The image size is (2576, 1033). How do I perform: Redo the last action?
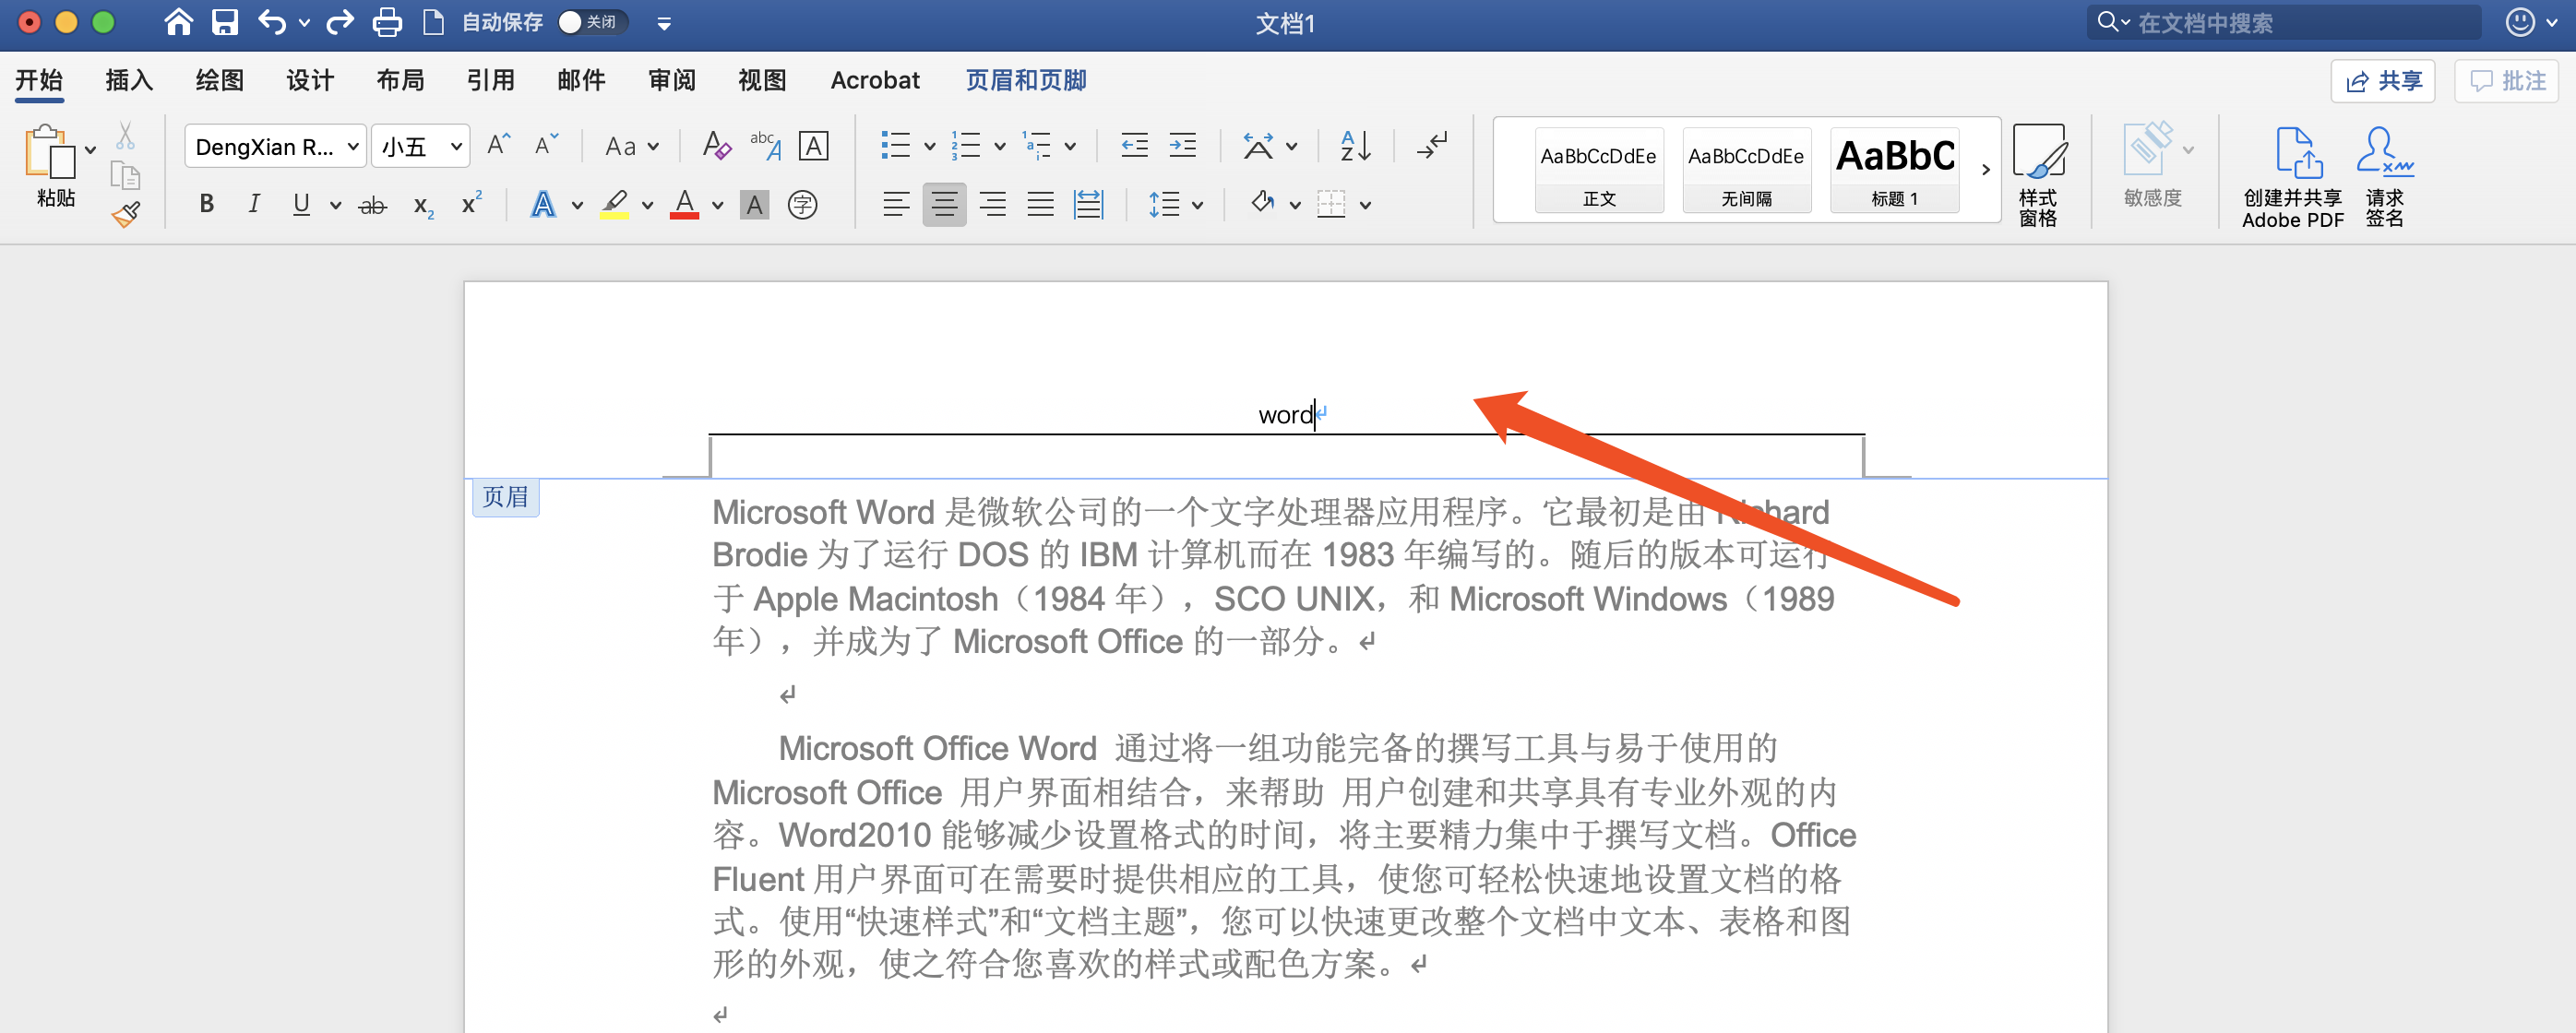tap(340, 21)
